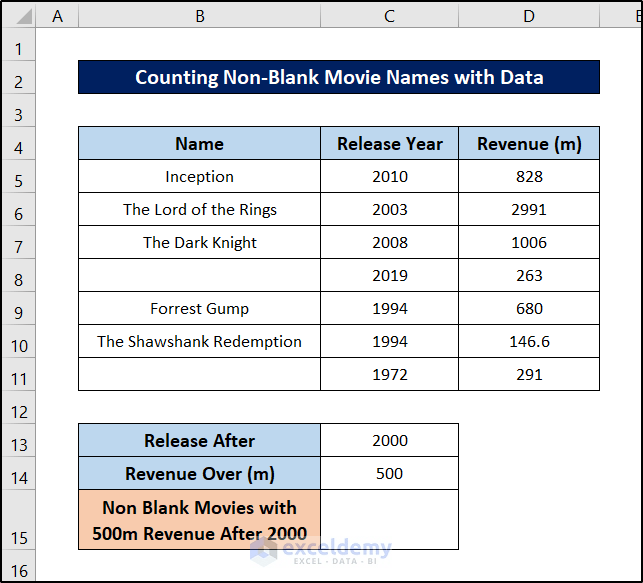This screenshot has height=583, width=643.
Task: Select column C header
Action: tap(389, 16)
